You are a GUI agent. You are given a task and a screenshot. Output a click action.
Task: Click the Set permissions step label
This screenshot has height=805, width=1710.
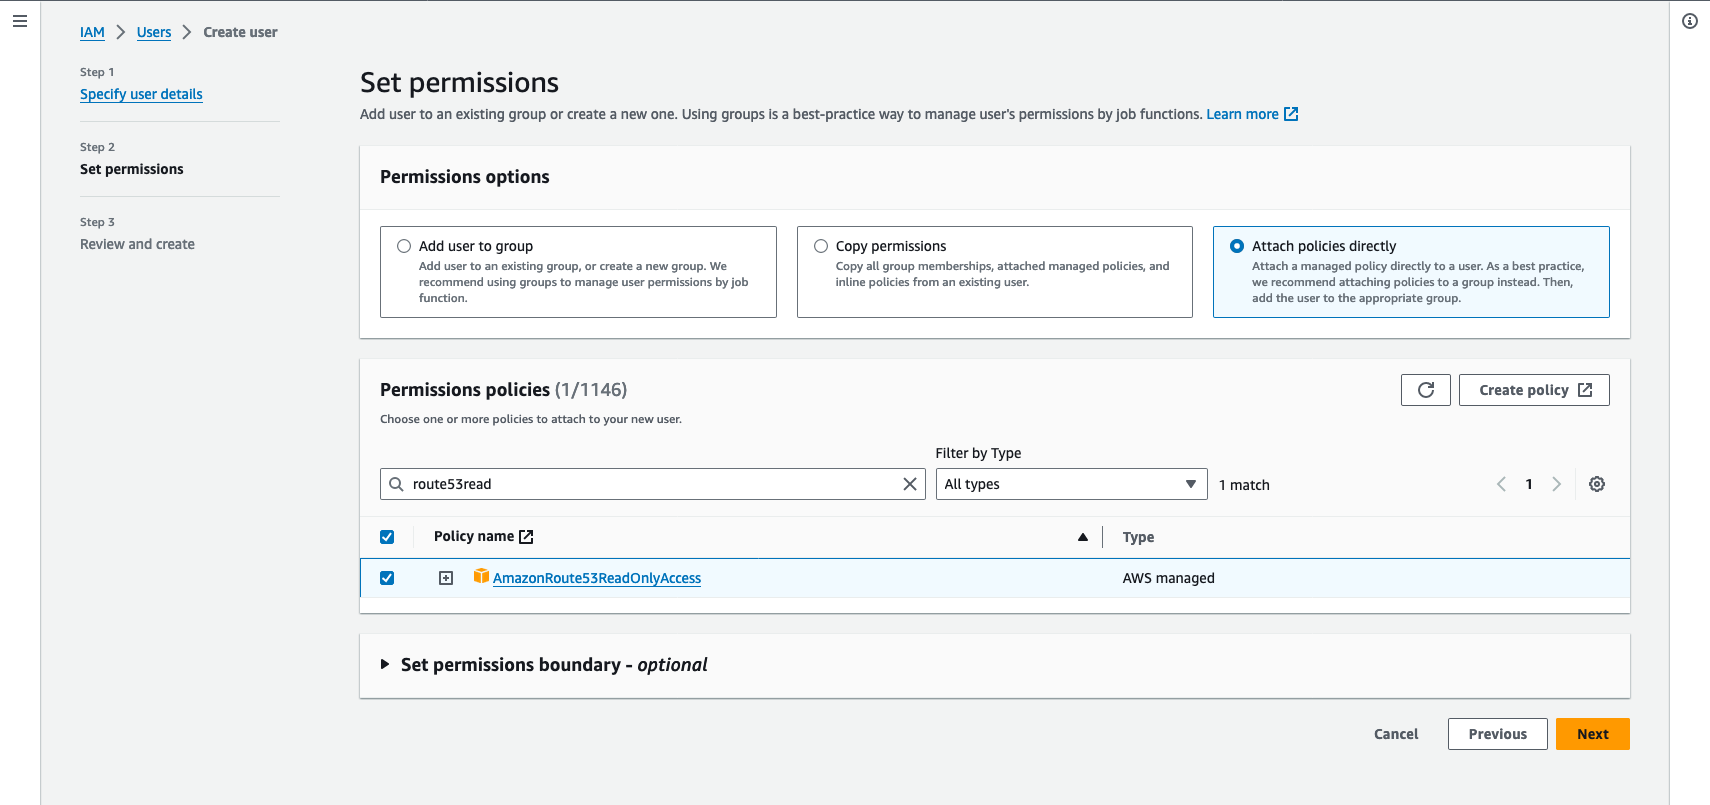coord(132,169)
